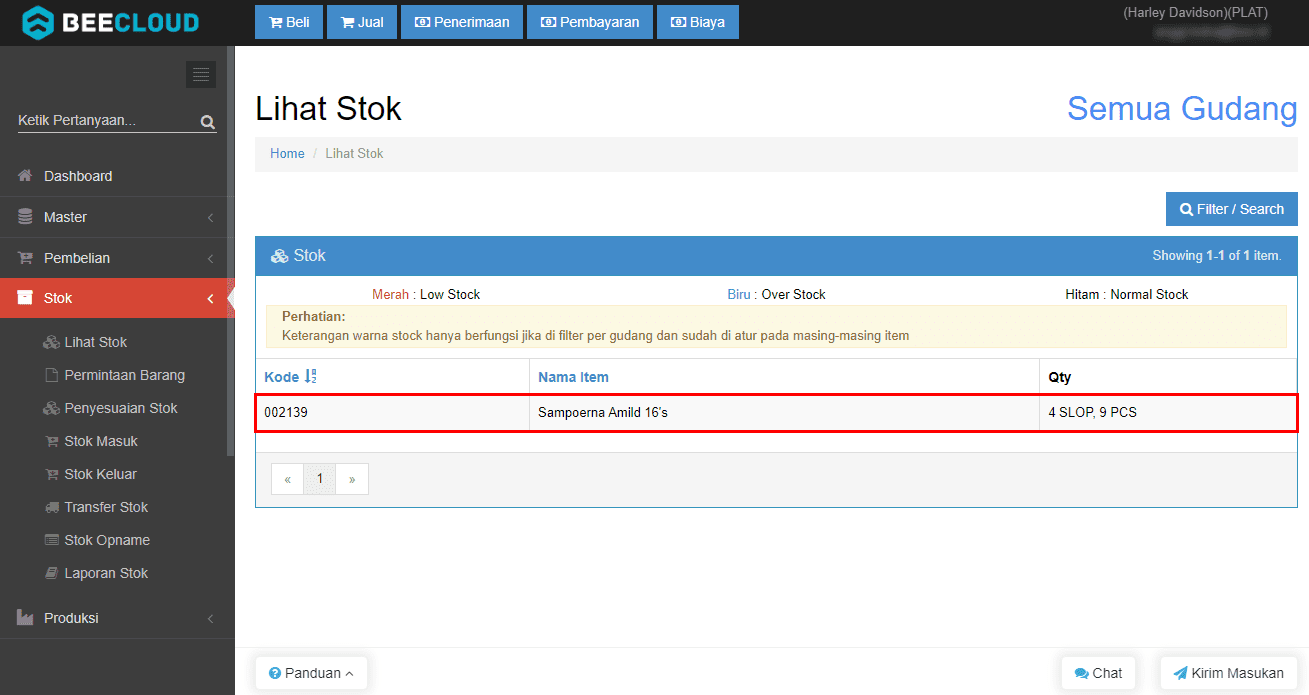Expand the Produksi menu chevron
This screenshot has height=695, width=1309.
[210, 618]
